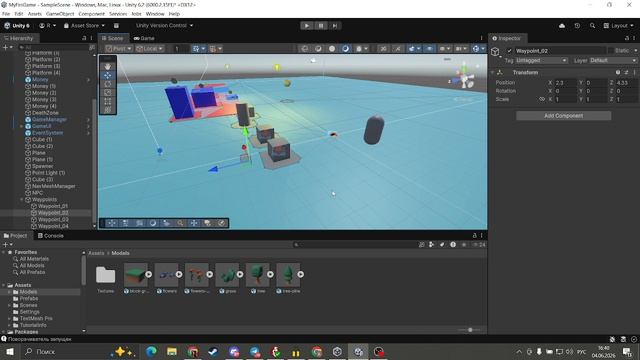Open Transform component help icon
The height and width of the screenshot is (360, 640).
(618, 72)
